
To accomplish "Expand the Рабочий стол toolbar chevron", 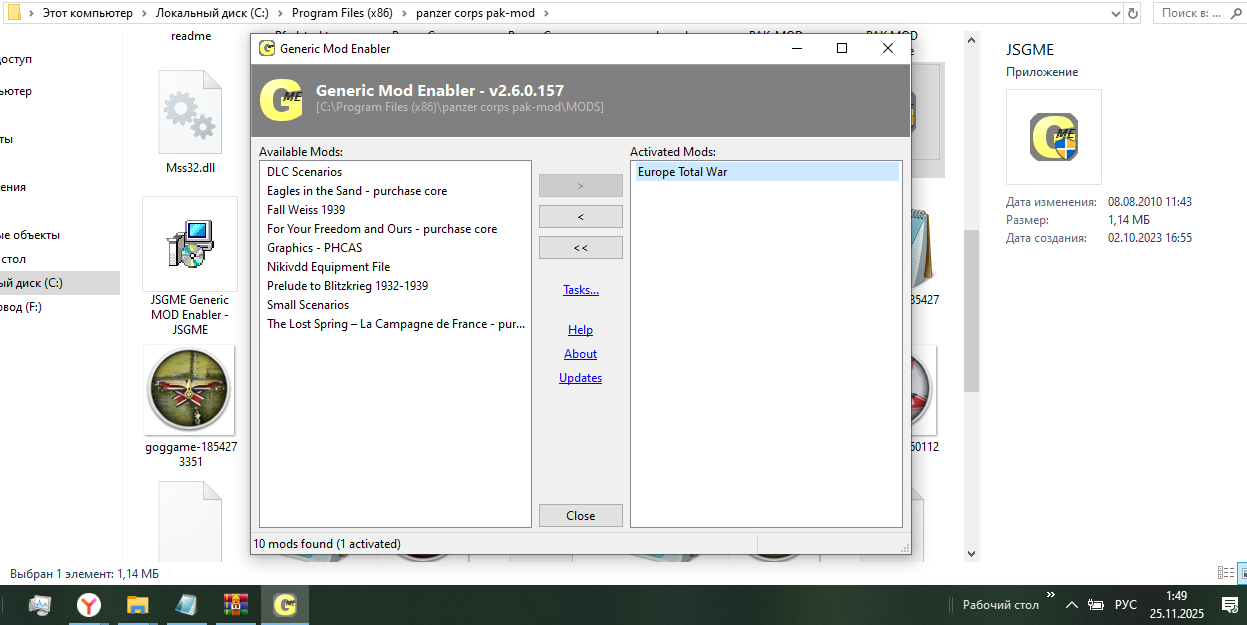I will [x=1048, y=603].
